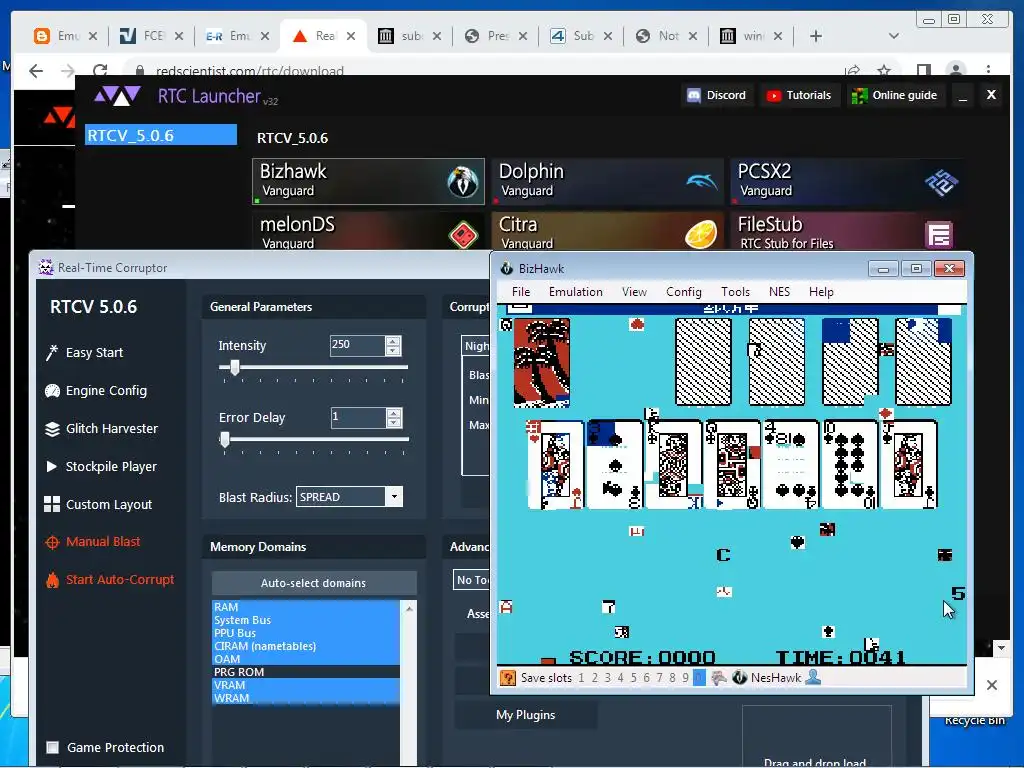Click Start Auto-Corrupt
The image size is (1024, 768).
(x=110, y=579)
